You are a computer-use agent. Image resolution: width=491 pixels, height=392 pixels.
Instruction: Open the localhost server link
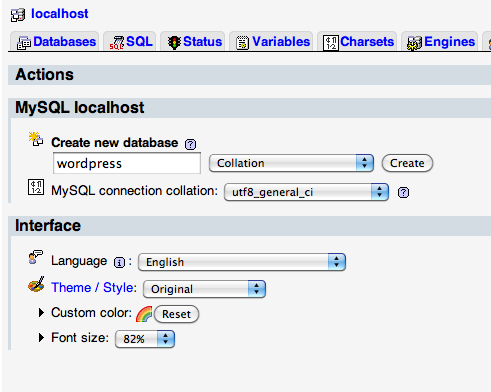[60, 14]
